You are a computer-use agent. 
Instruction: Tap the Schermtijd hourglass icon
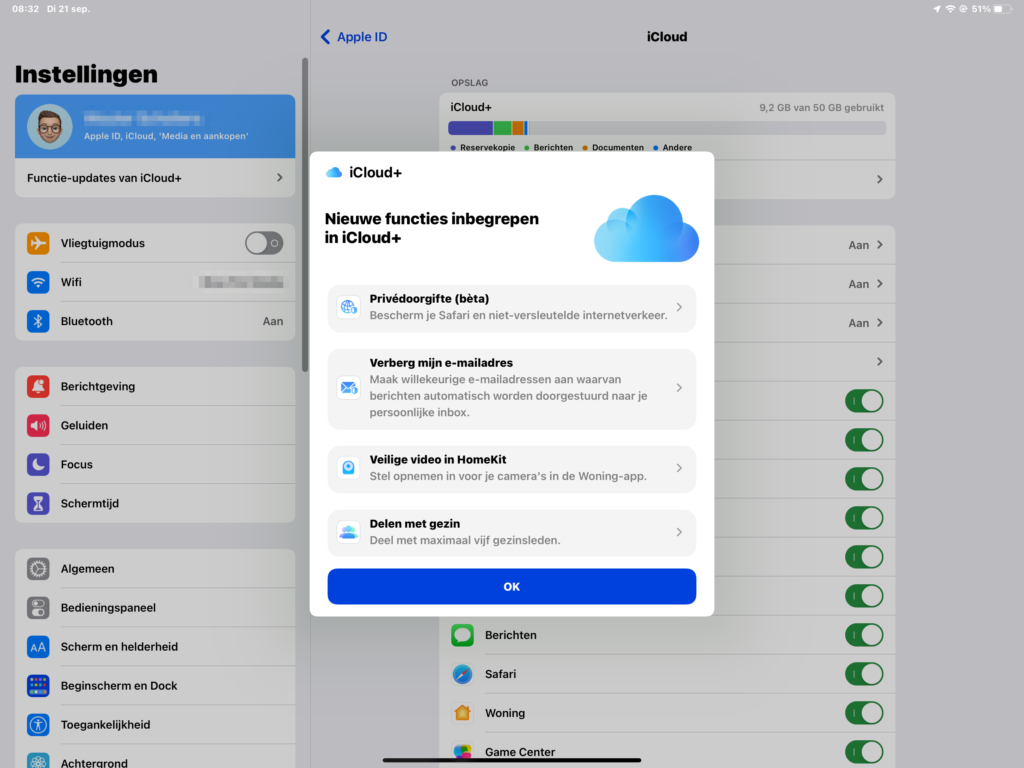tap(38, 504)
